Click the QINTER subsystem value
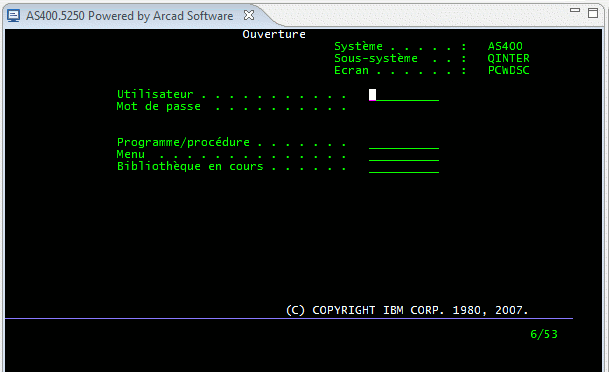Viewport: 609px width, 372px height. point(508,58)
